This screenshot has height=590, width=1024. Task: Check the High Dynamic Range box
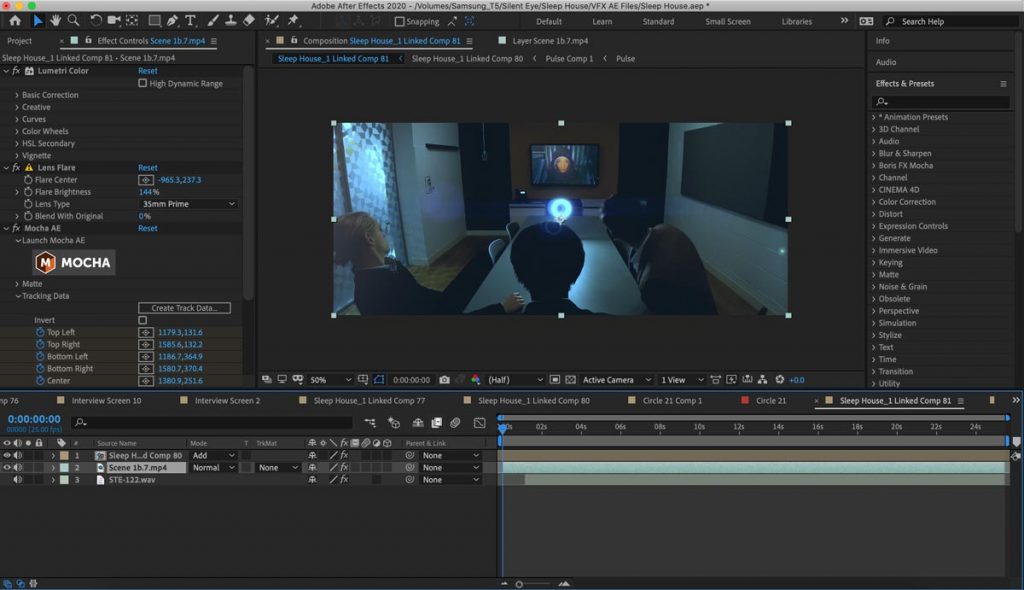tap(143, 83)
